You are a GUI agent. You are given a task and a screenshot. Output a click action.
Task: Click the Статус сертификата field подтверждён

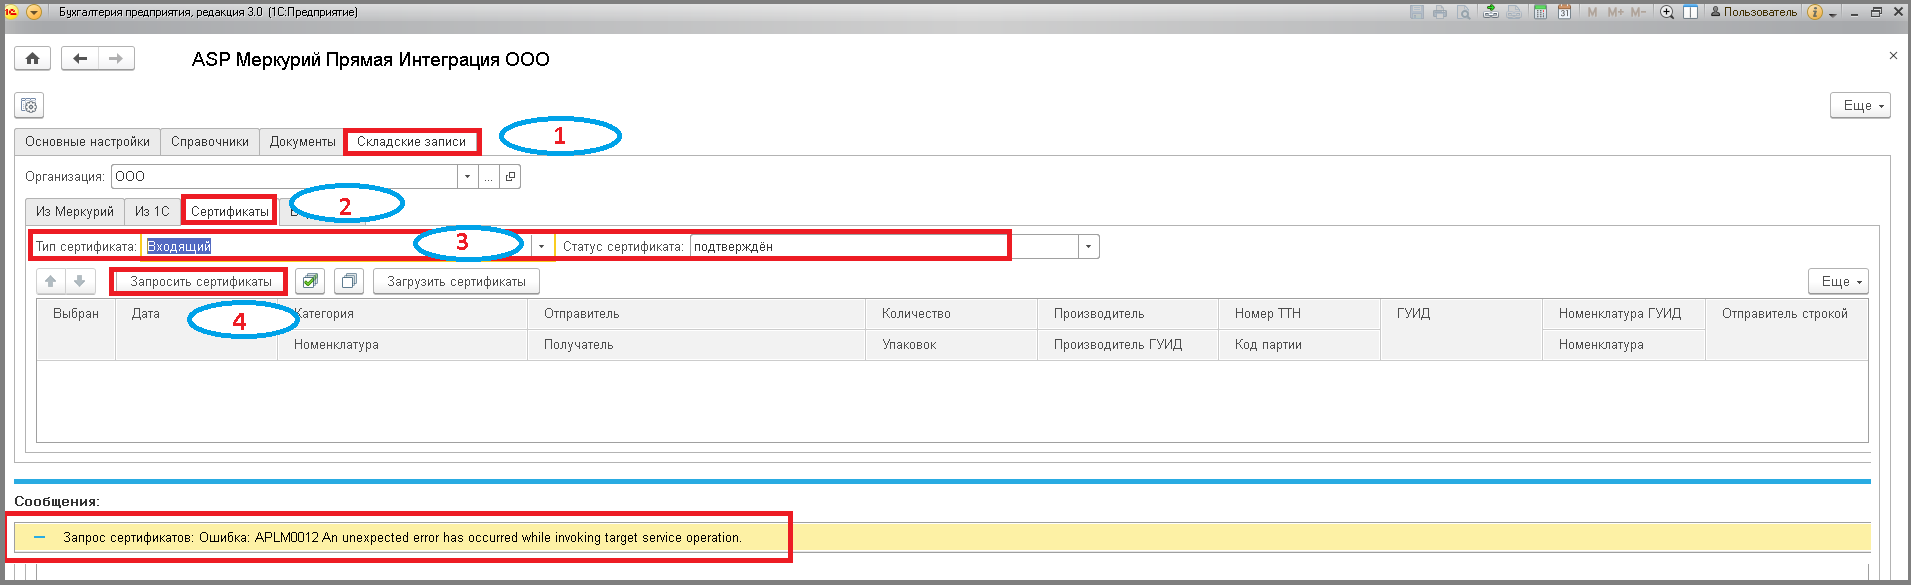pyautogui.click(x=884, y=246)
